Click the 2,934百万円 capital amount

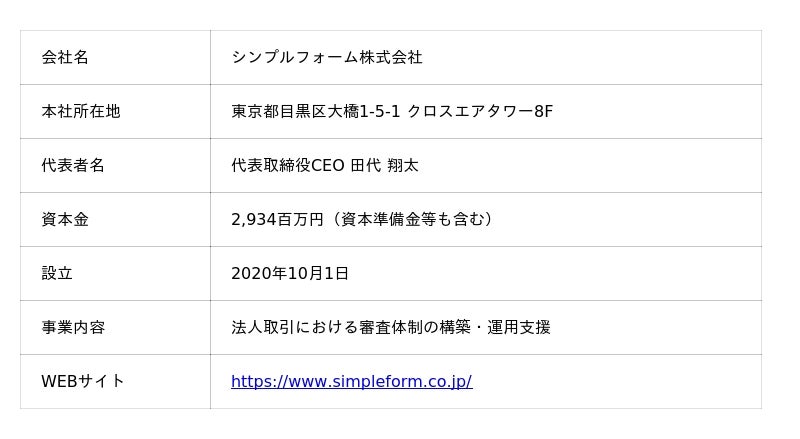[x=277, y=219]
